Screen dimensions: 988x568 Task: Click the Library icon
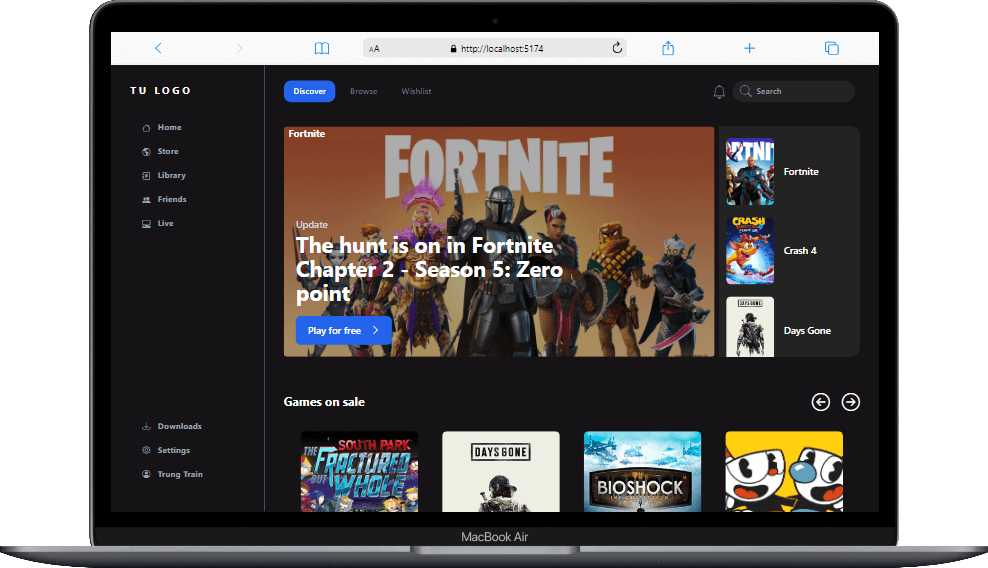(146, 176)
